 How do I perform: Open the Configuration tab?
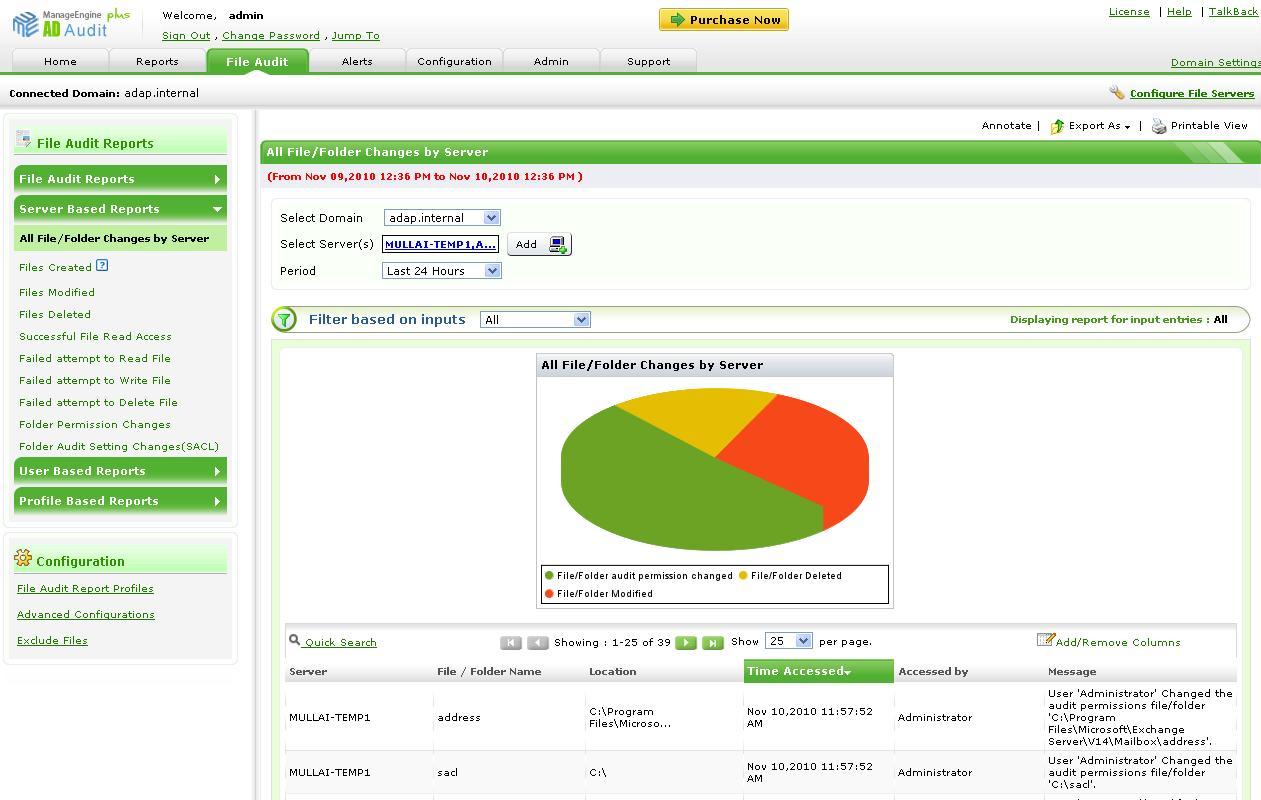tap(454, 62)
